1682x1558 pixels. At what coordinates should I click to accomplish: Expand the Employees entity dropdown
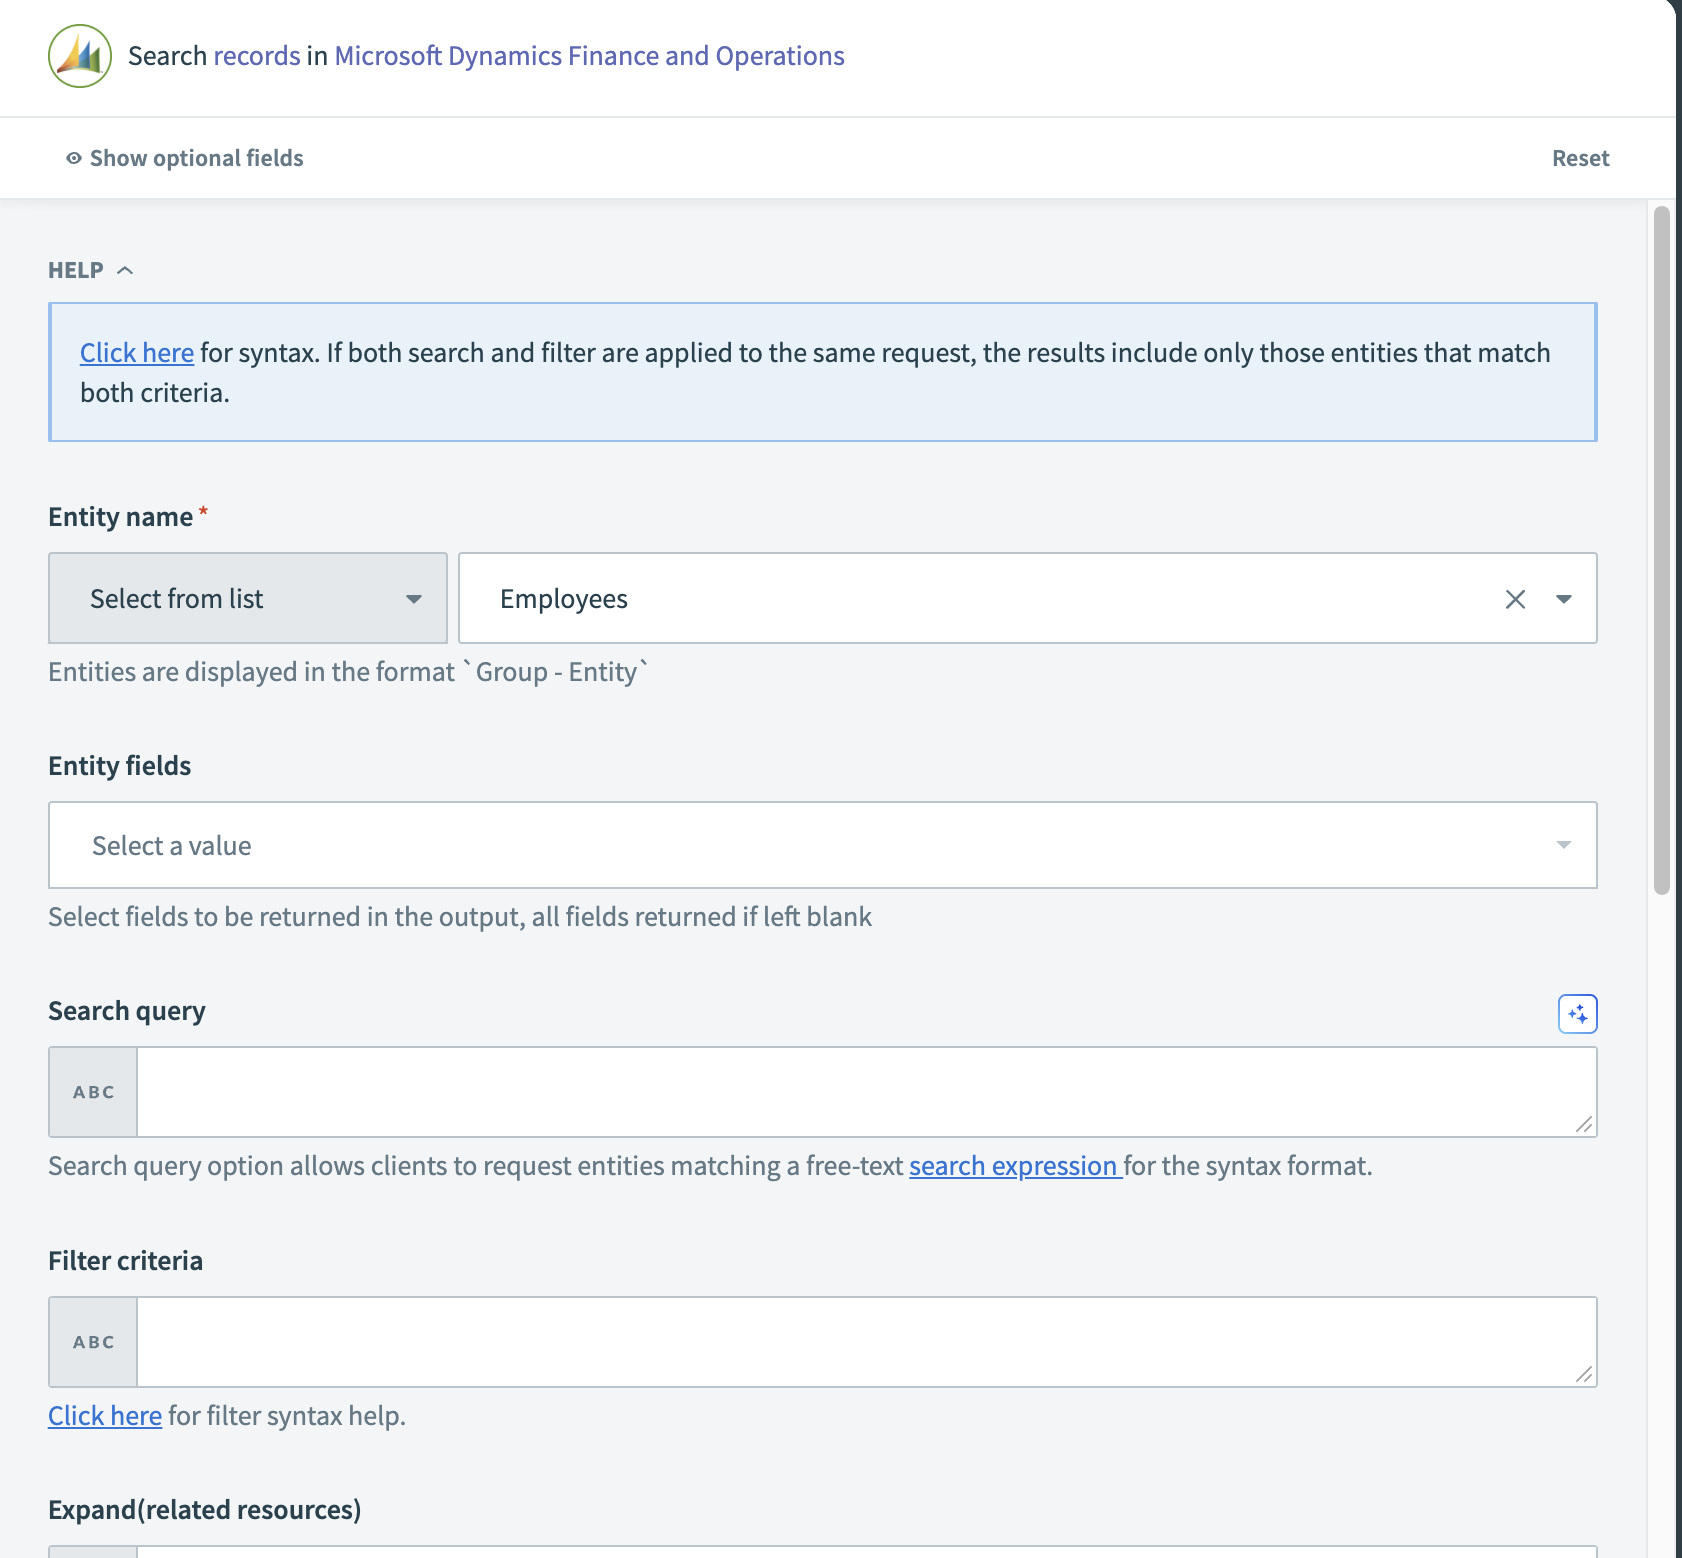(x=1563, y=598)
